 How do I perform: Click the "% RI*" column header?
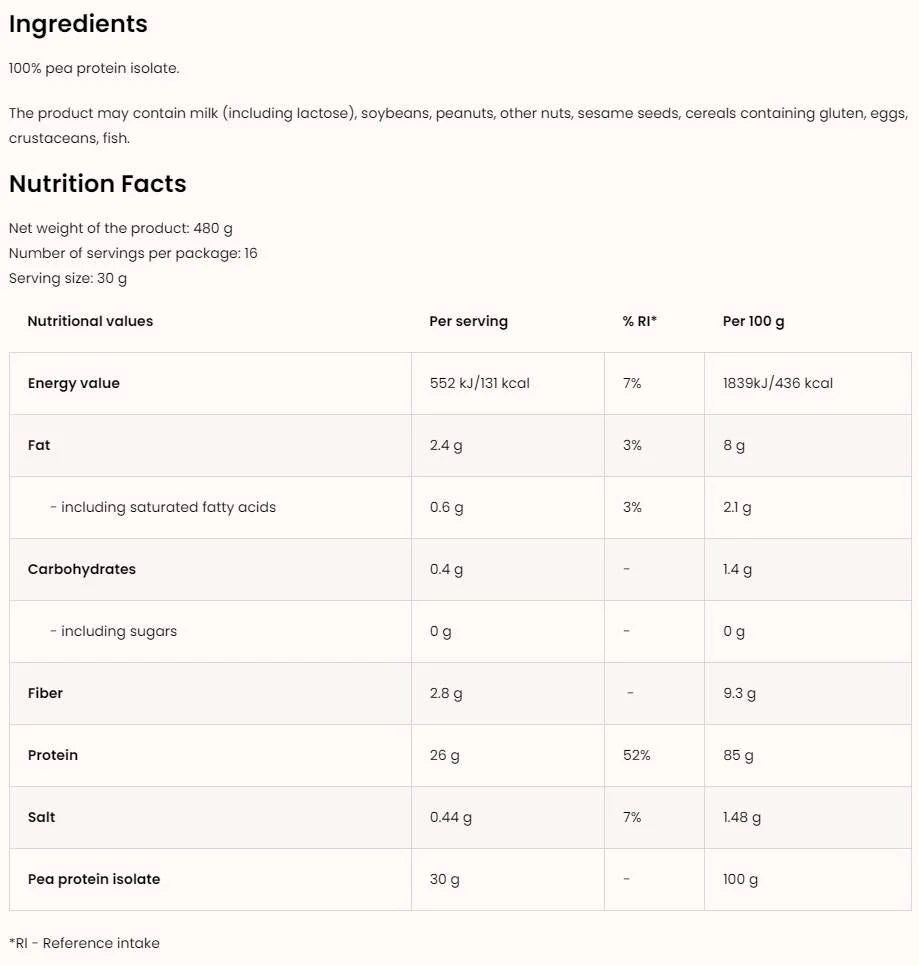click(x=639, y=321)
